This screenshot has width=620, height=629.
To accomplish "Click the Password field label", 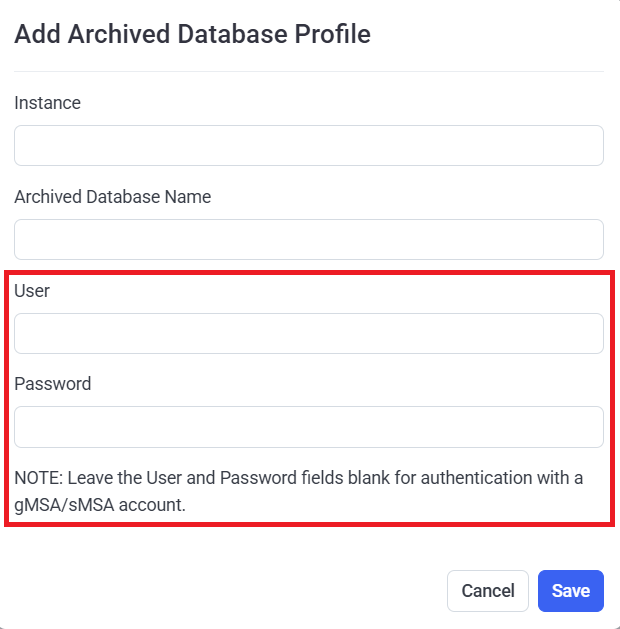I will pos(52,384).
